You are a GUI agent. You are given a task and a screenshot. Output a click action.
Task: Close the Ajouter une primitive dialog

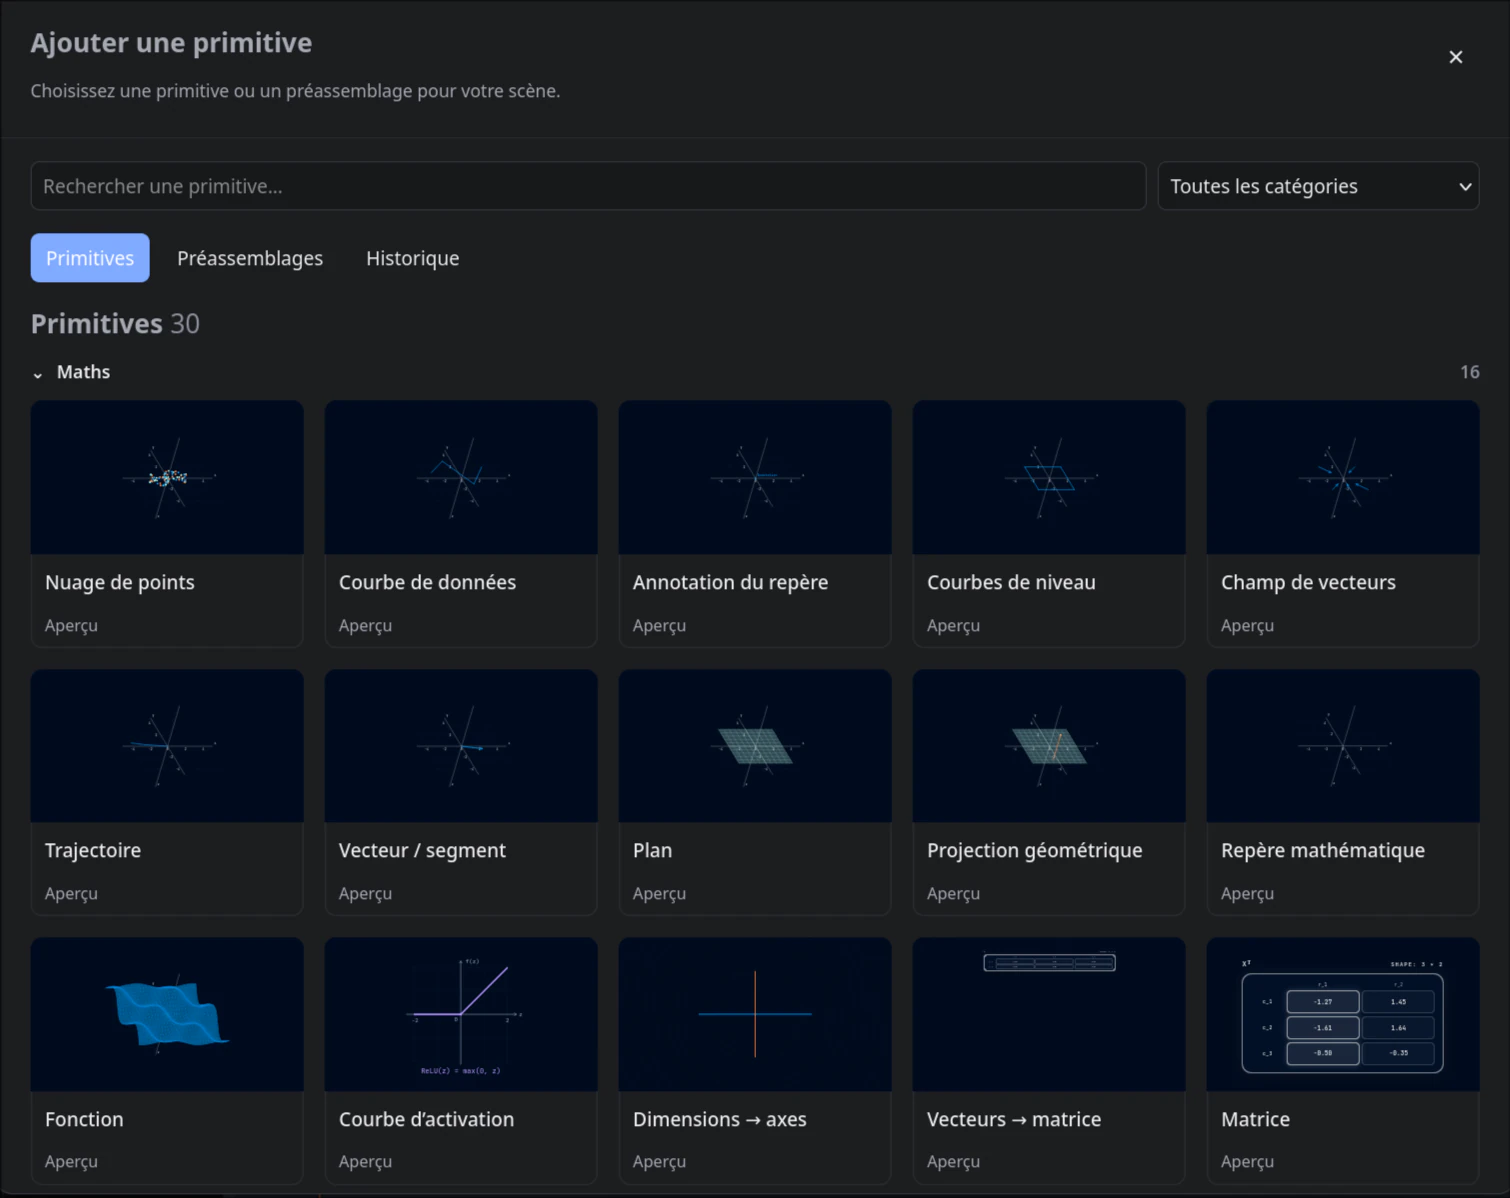(x=1456, y=57)
